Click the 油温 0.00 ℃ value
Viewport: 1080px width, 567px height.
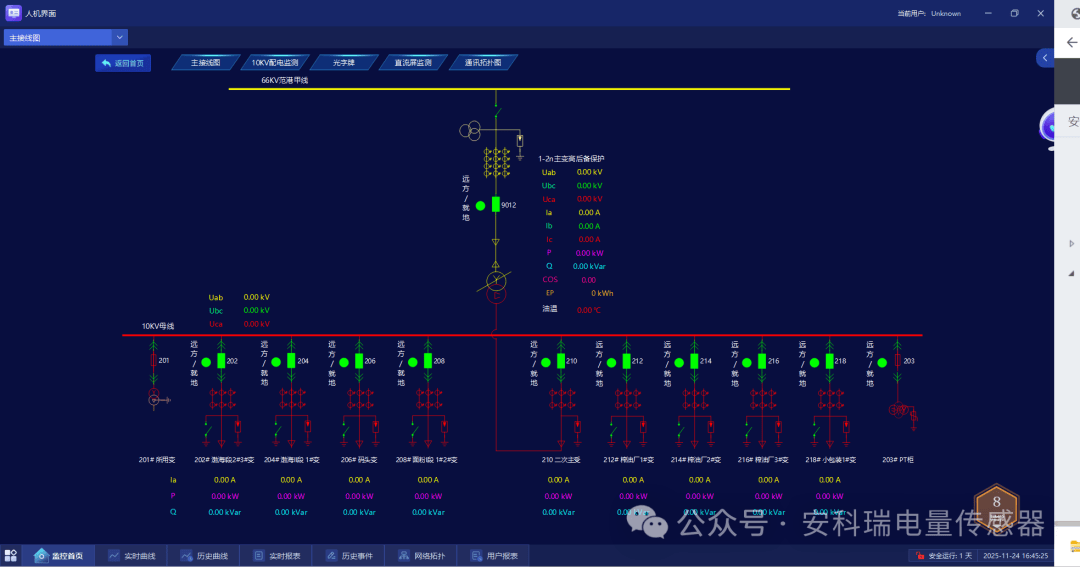coord(588,310)
